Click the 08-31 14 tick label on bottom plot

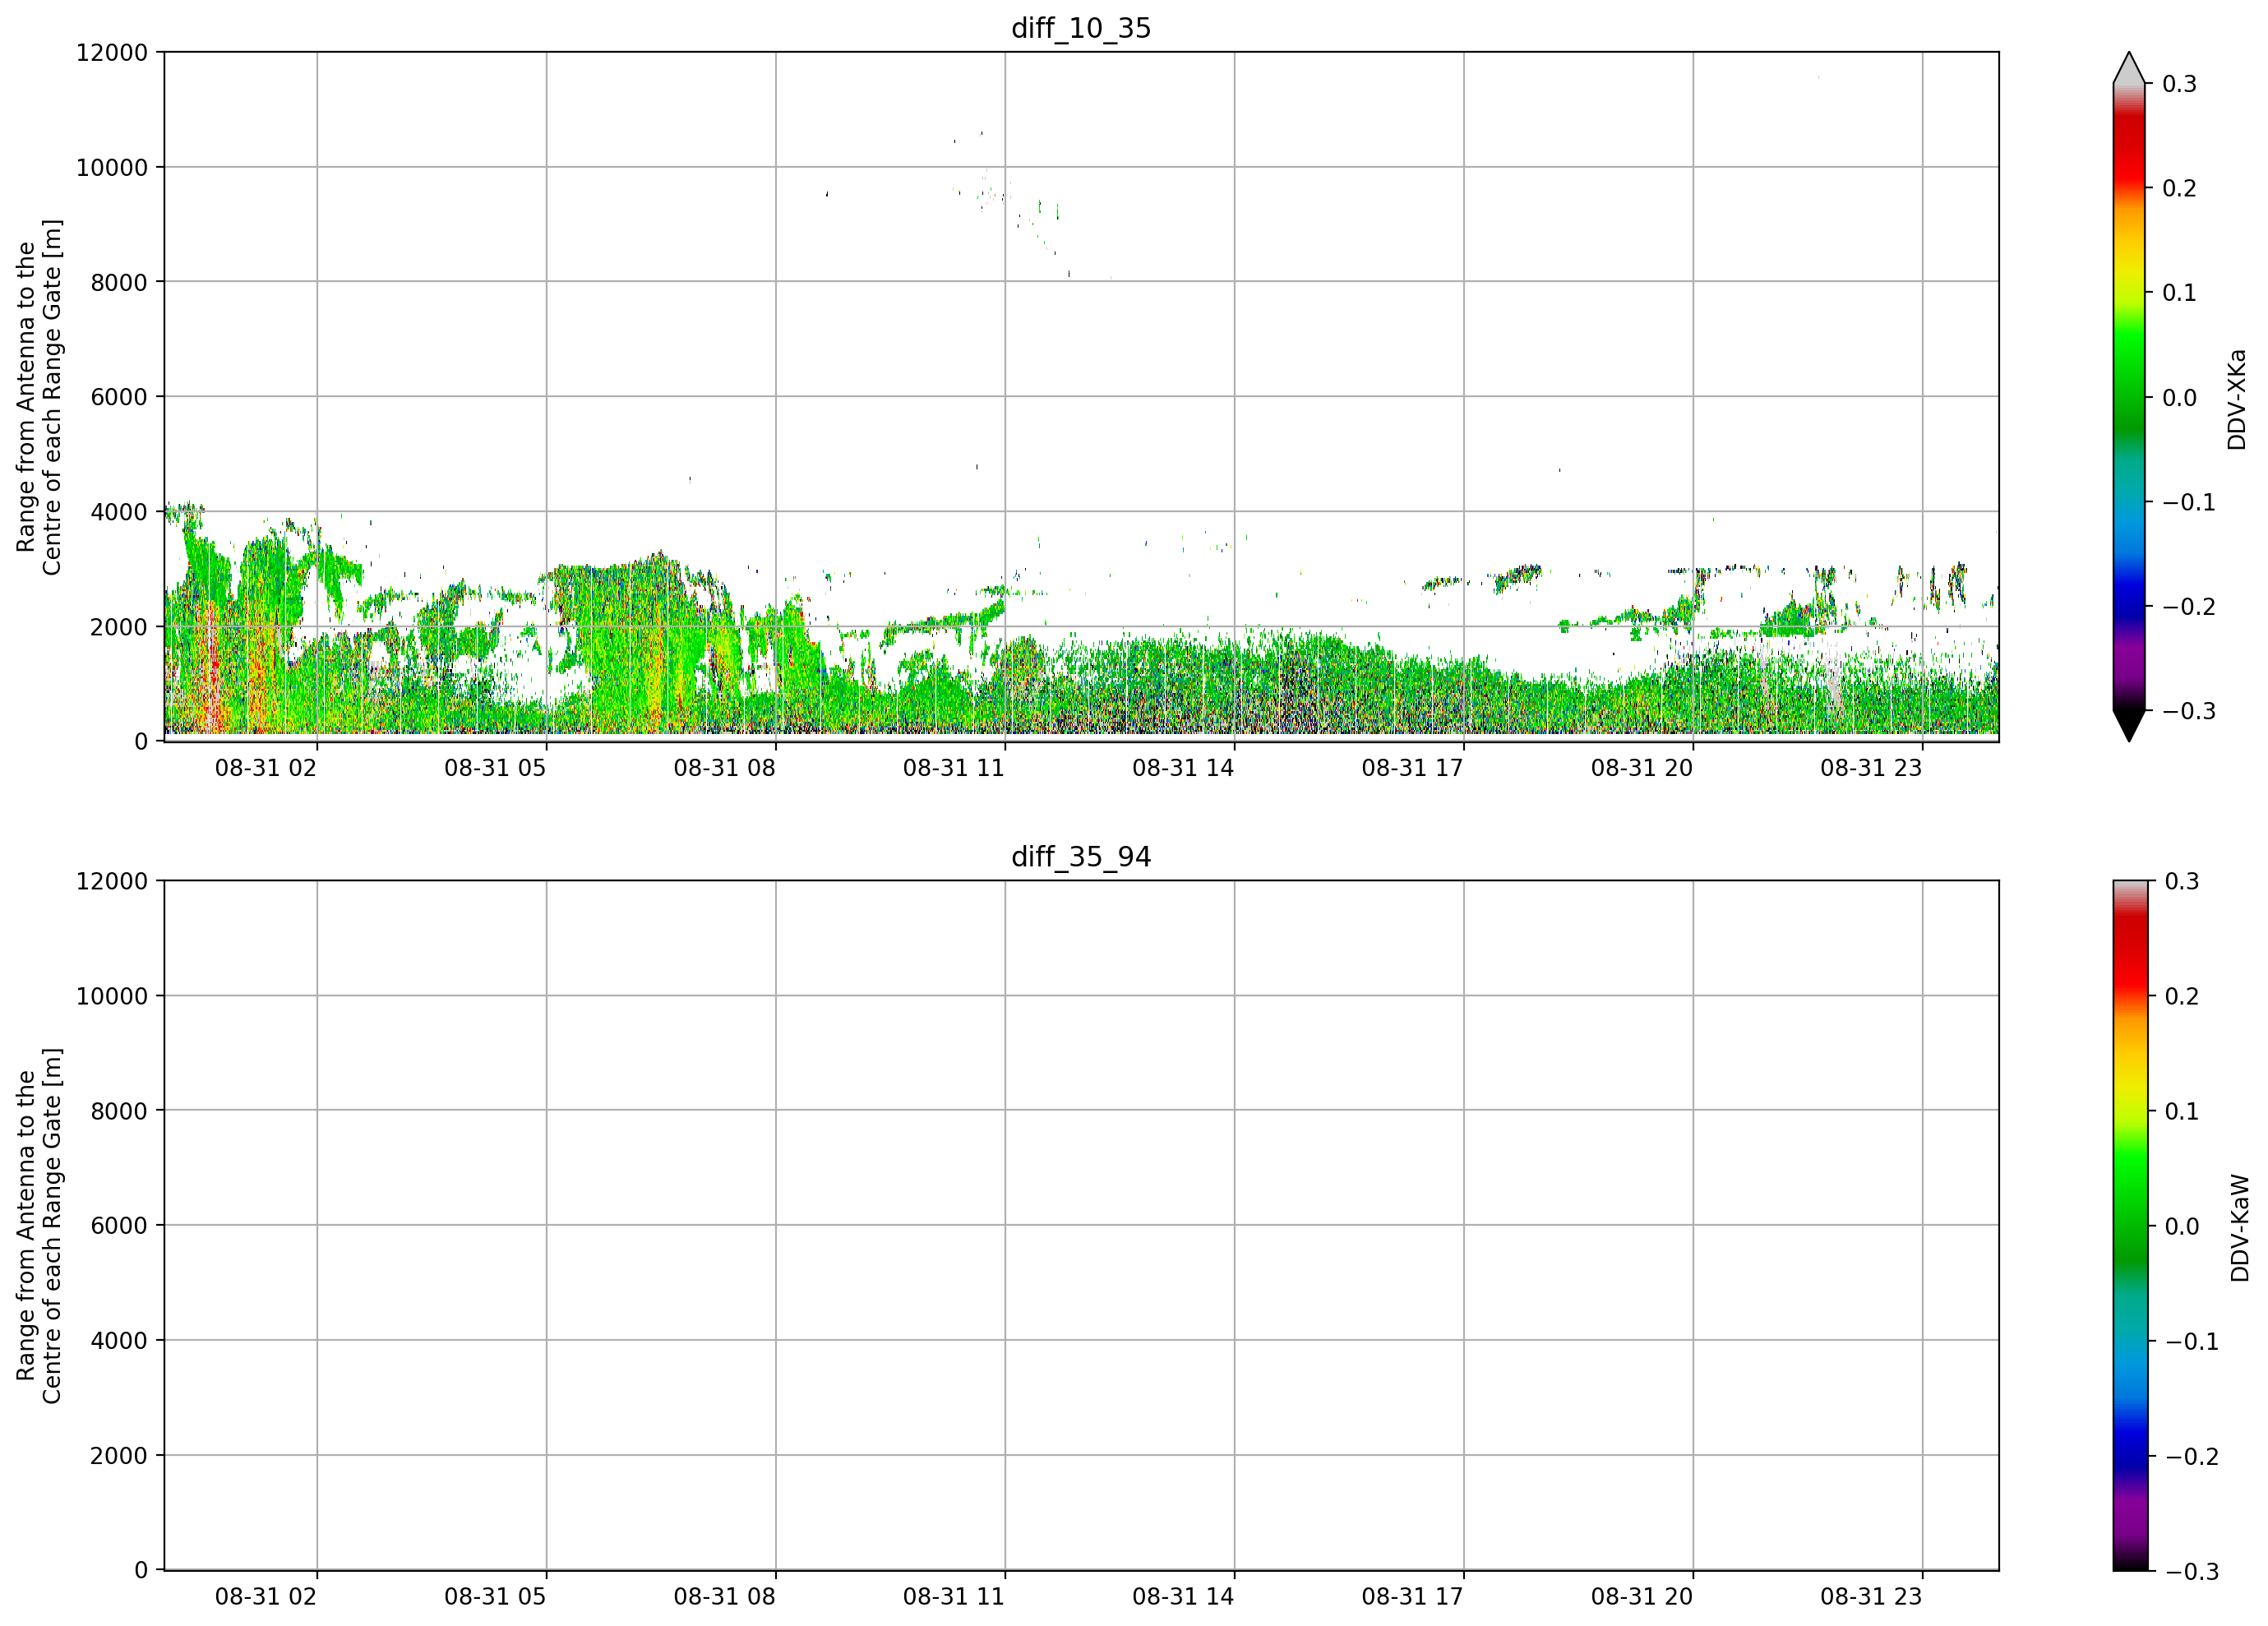1183,1597
